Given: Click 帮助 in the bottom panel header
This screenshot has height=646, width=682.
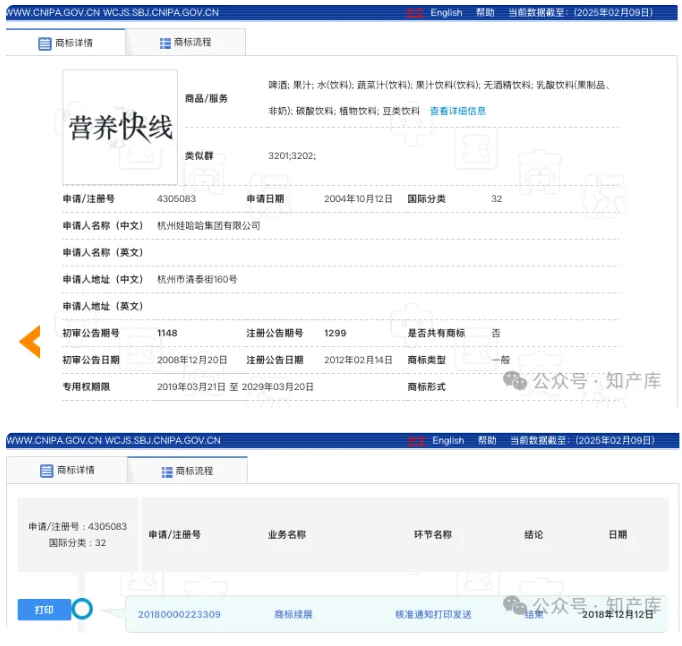Looking at the screenshot, I should tap(487, 440).
